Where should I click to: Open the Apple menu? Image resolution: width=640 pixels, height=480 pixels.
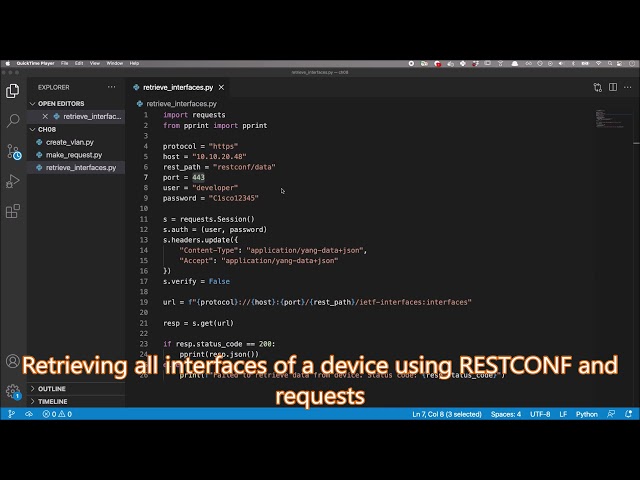tap(7, 63)
